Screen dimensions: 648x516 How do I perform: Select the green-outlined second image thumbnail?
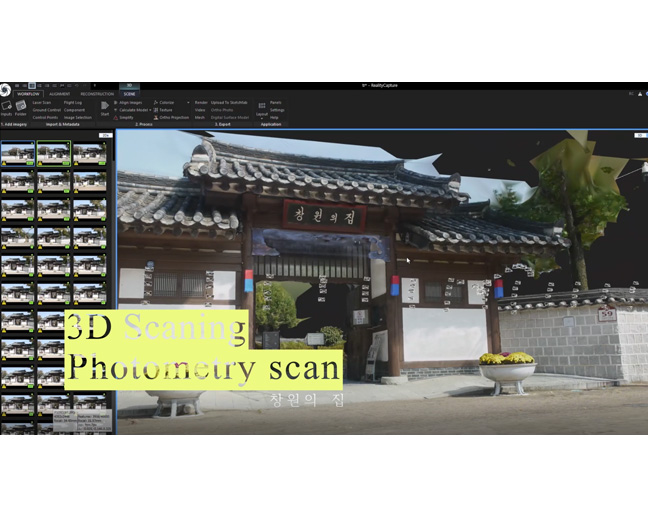click(x=54, y=153)
